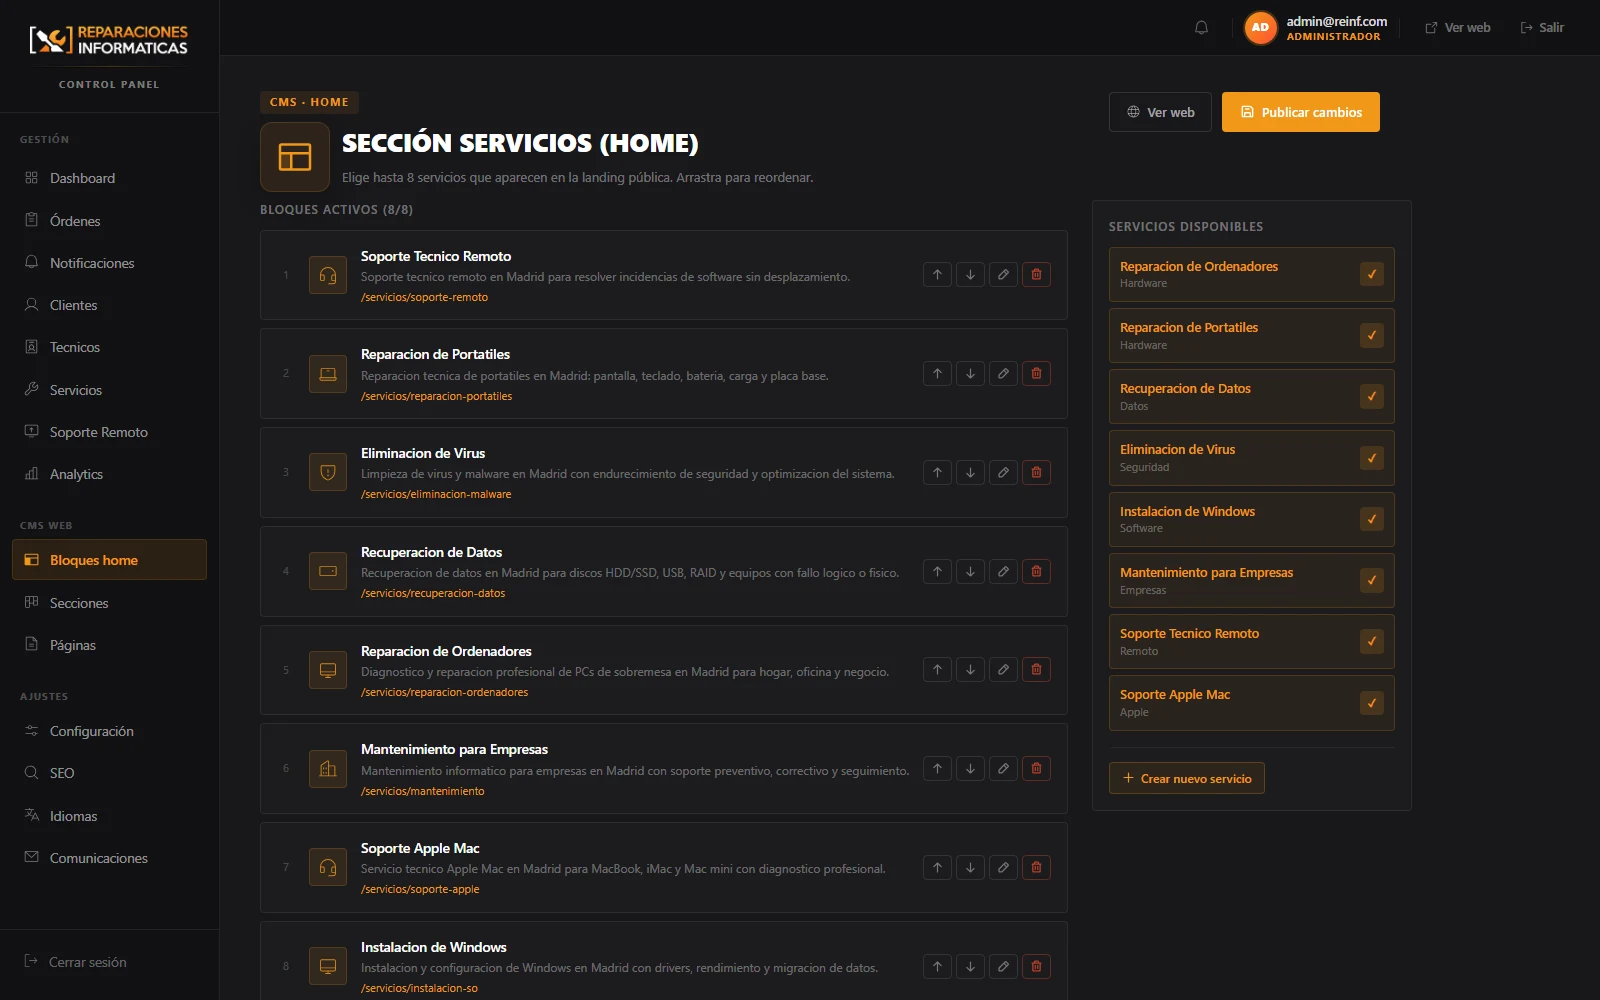The width and height of the screenshot is (1600, 1000).
Task: Click the shield icon of Eliminacion de Virus
Action: (328, 472)
